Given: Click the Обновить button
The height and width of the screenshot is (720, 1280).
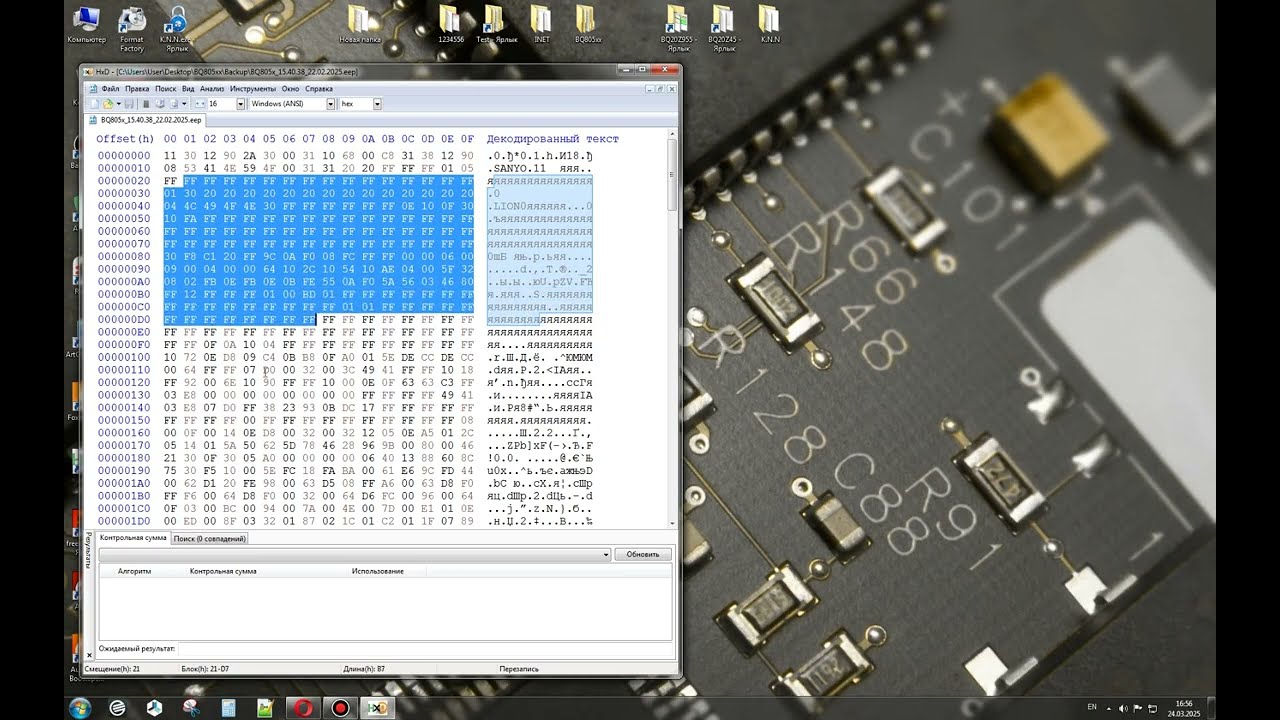Looking at the screenshot, I should [x=643, y=554].
